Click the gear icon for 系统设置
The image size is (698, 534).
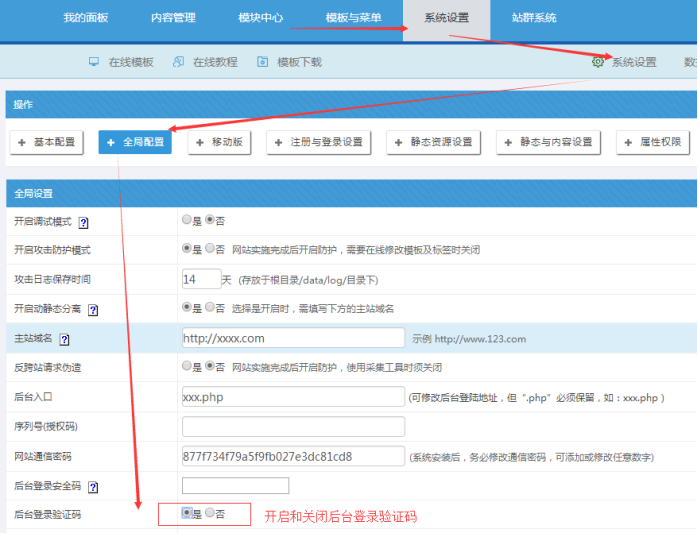point(598,62)
